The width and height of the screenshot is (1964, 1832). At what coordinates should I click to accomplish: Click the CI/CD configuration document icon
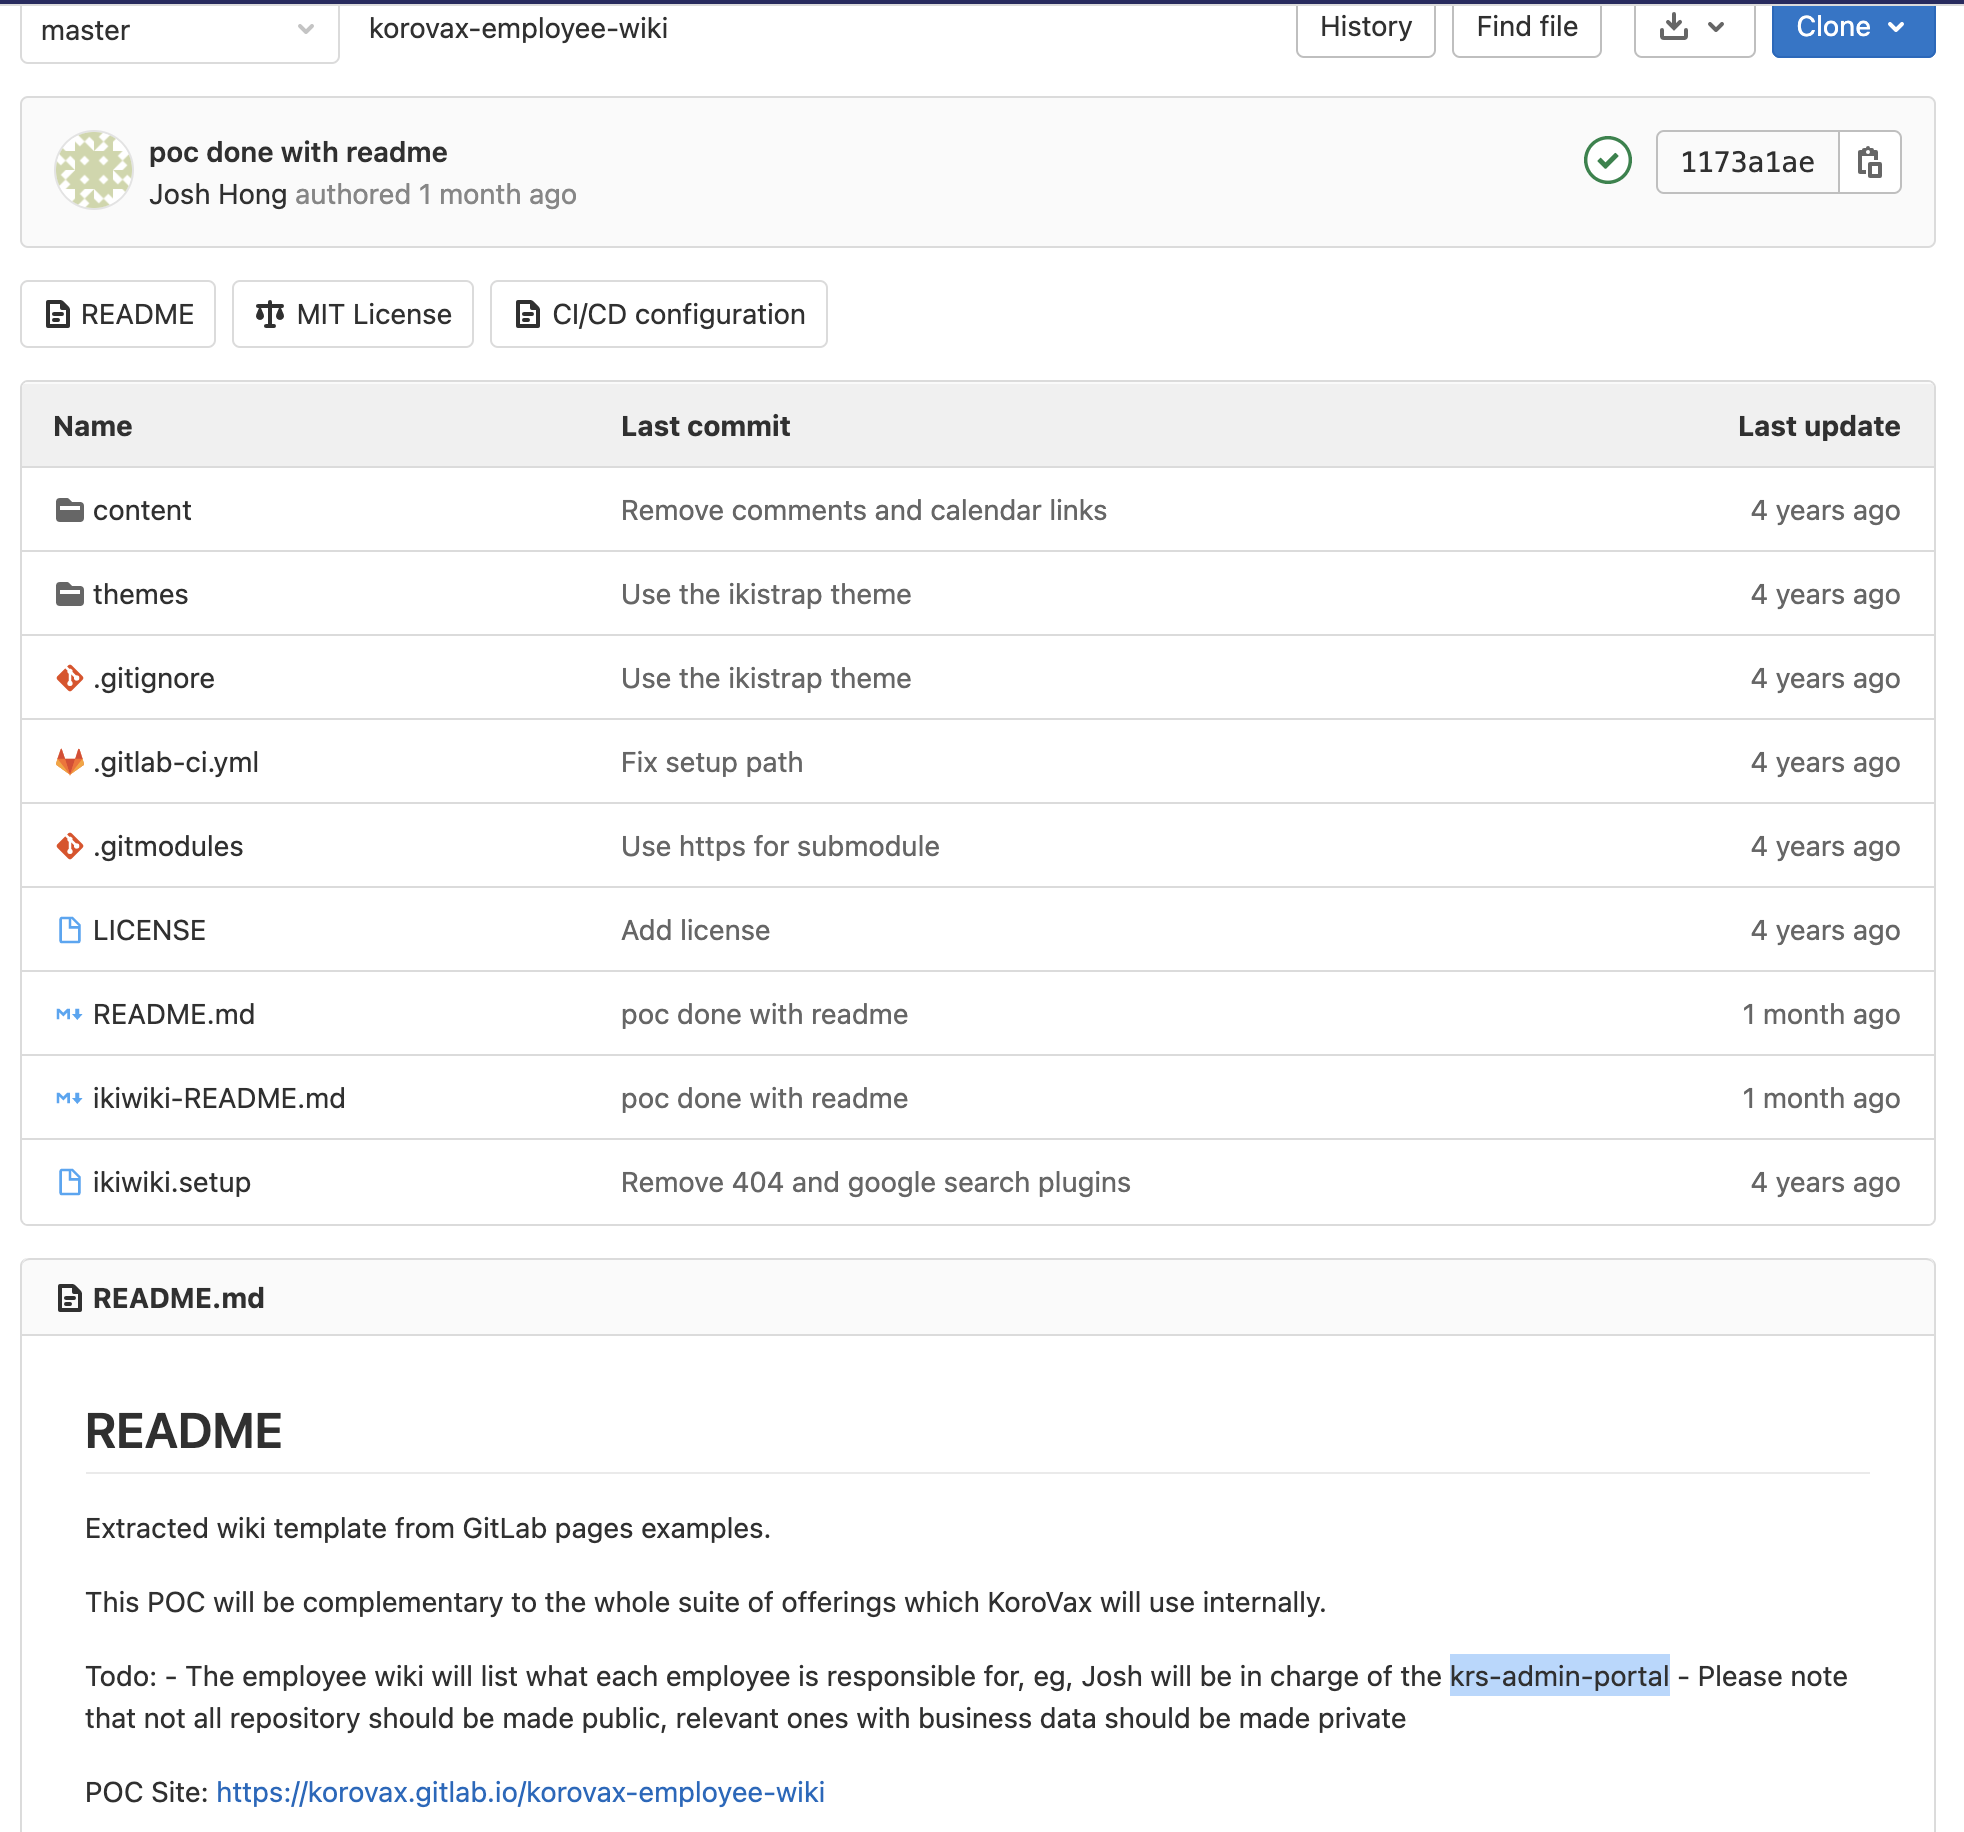pos(527,314)
